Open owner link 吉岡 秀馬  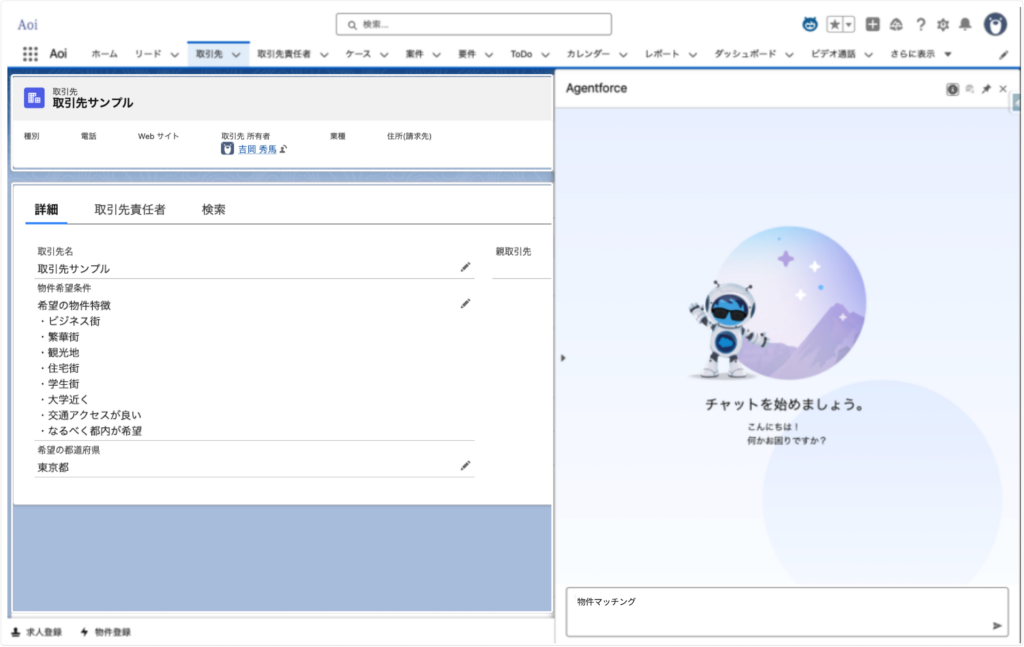click(257, 149)
